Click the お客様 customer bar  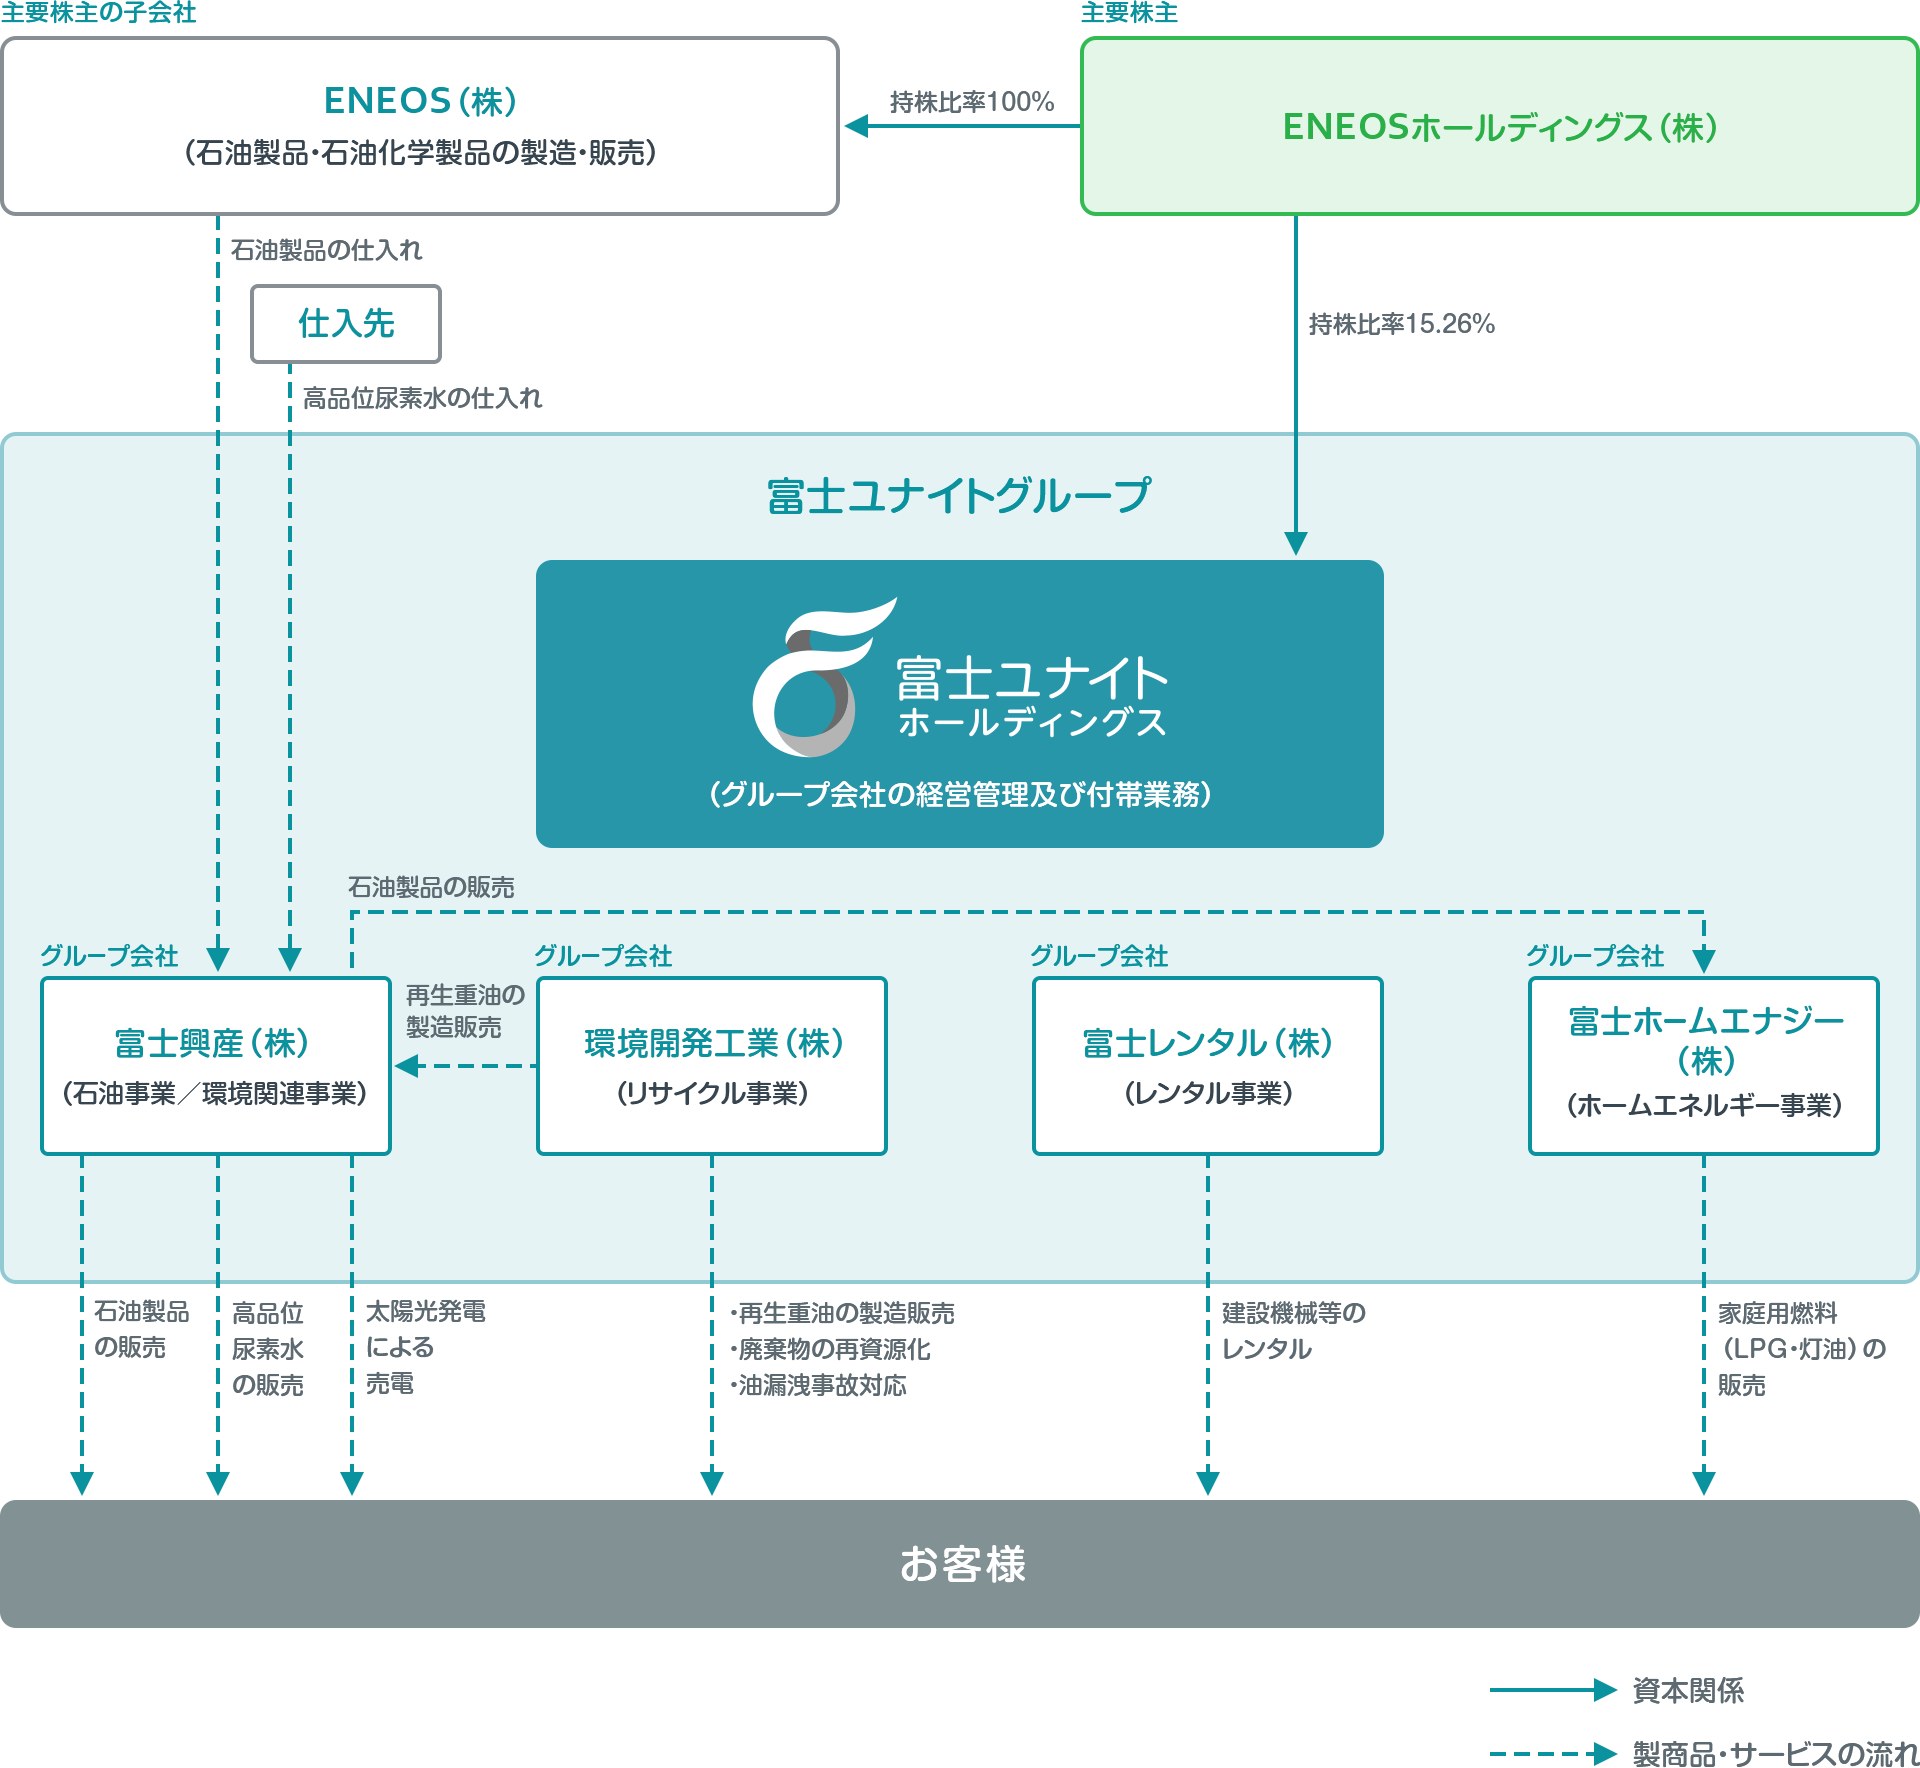click(960, 1564)
